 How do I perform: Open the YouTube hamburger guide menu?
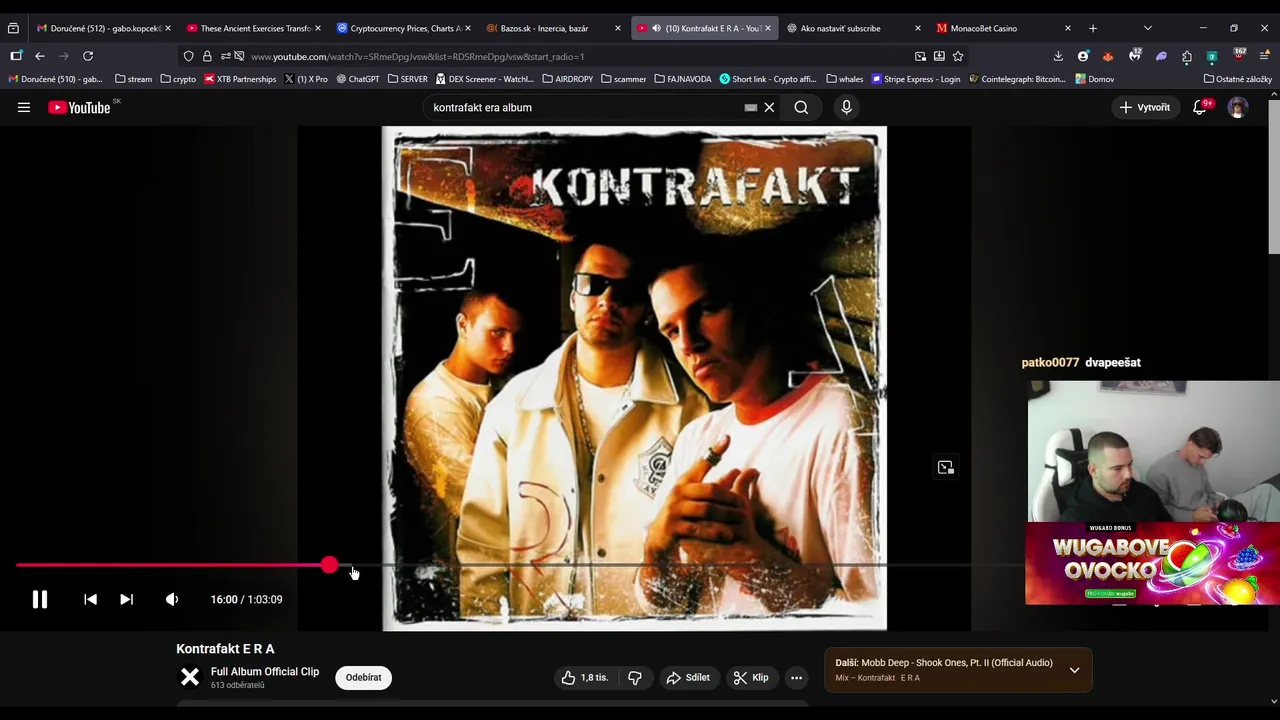coord(24,107)
